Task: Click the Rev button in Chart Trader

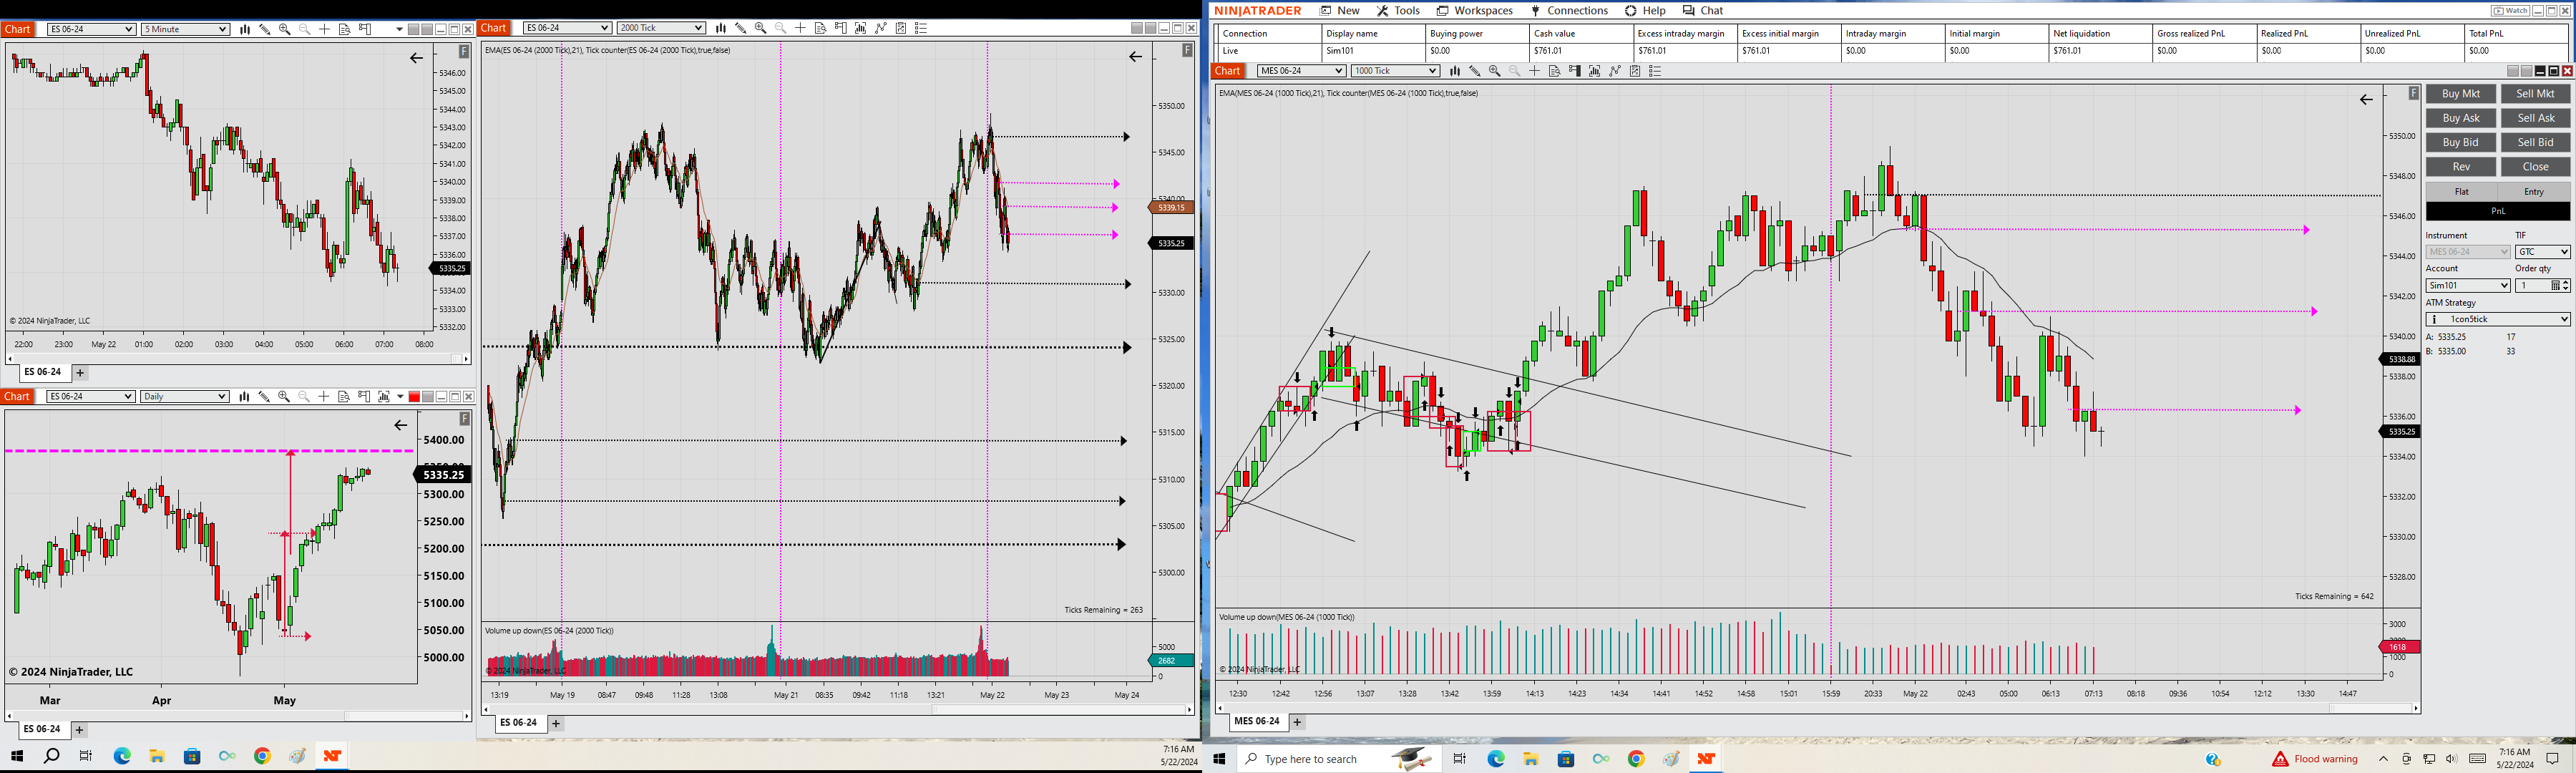Action: (2461, 167)
